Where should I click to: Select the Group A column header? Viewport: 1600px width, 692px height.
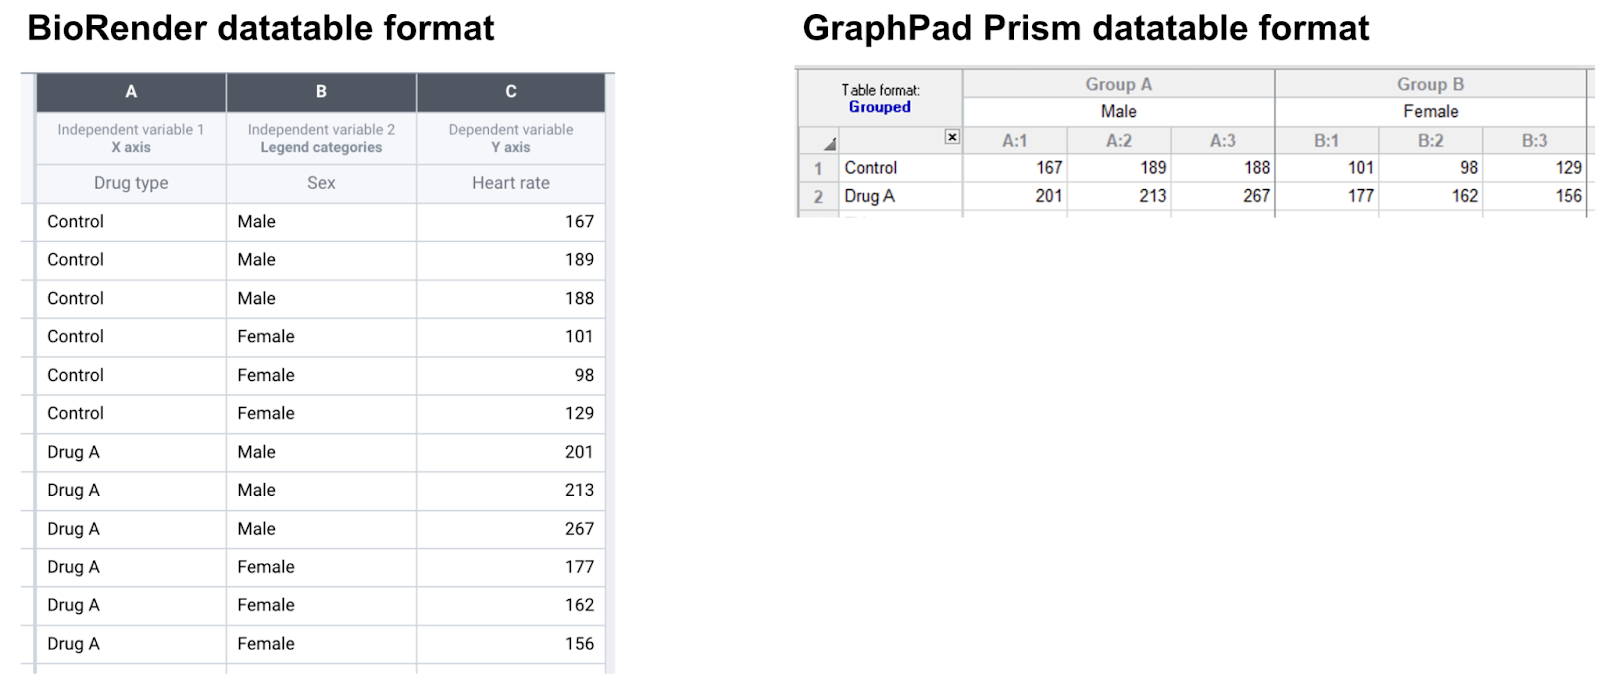(1118, 84)
